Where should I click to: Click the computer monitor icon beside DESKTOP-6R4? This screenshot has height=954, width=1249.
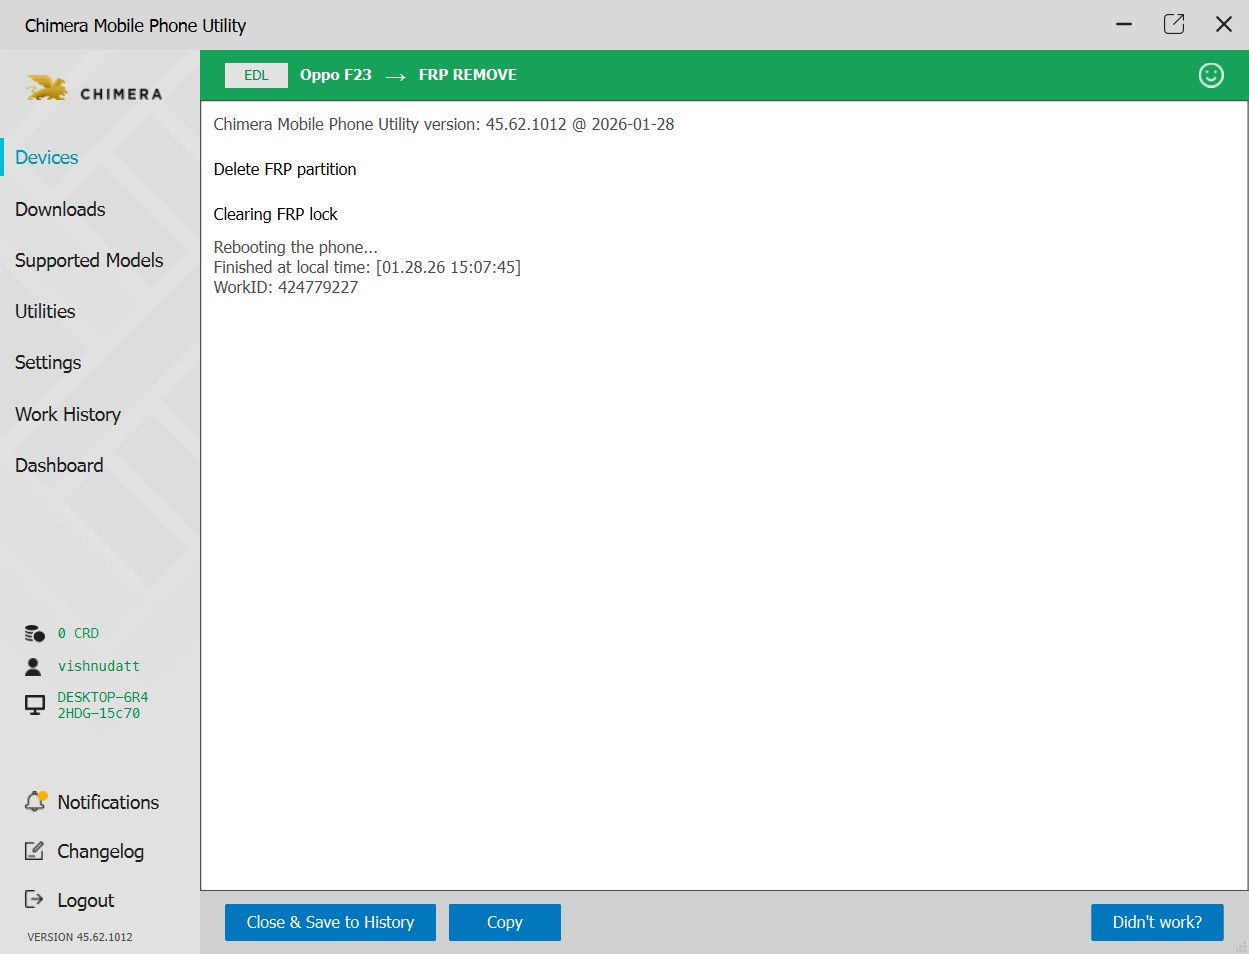pyautogui.click(x=35, y=705)
